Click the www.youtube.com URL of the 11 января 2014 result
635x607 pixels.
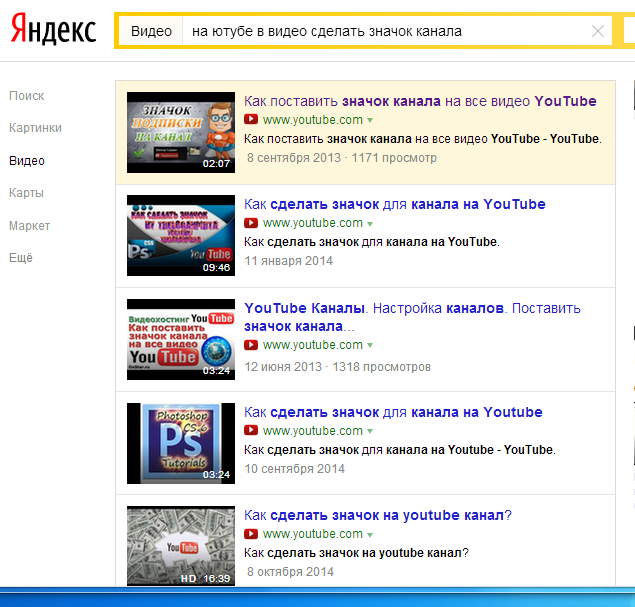(x=313, y=223)
